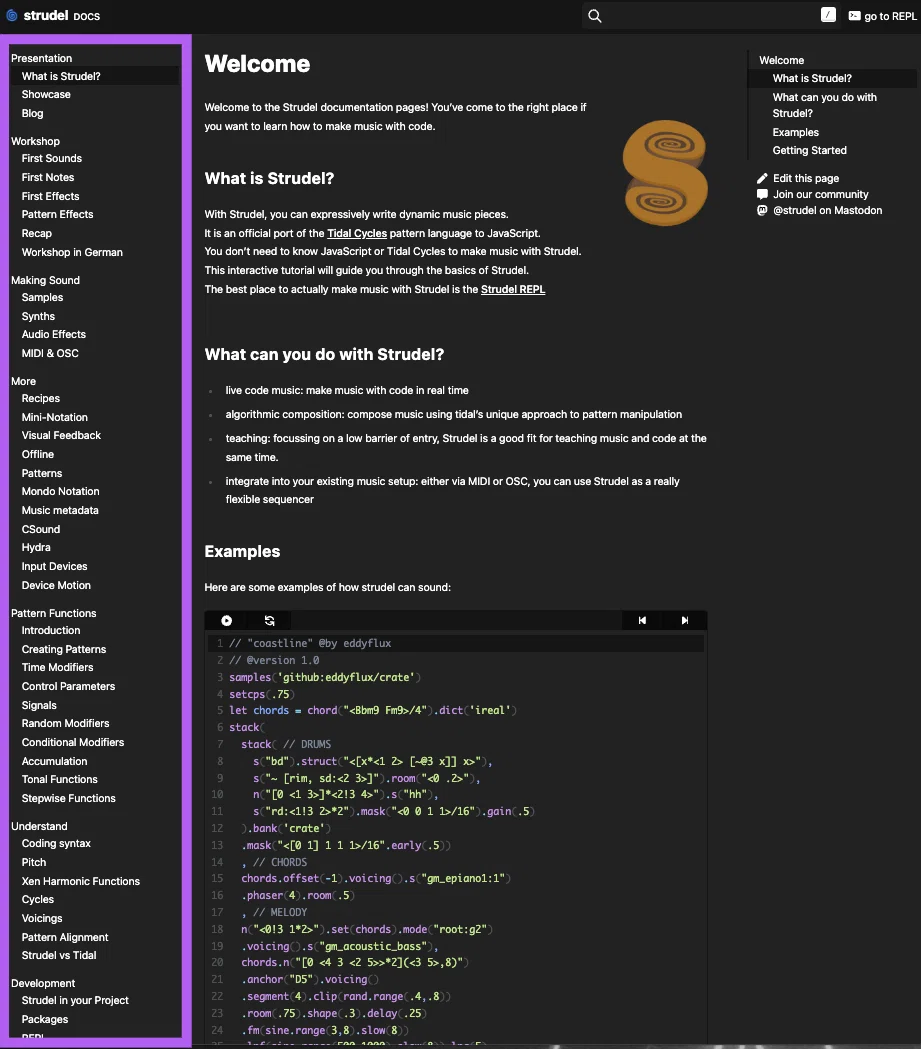Play the coastline example code
Image resolution: width=921 pixels, height=1049 pixels.
point(227,621)
